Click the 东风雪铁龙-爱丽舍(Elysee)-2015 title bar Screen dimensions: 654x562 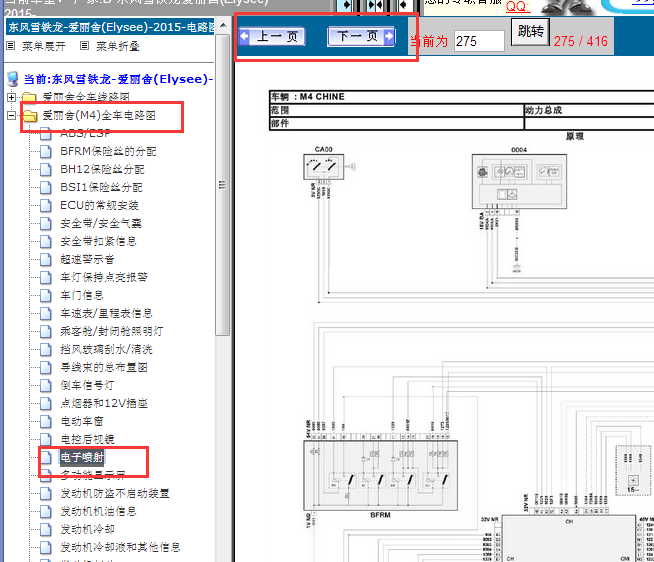pyautogui.click(x=110, y=27)
